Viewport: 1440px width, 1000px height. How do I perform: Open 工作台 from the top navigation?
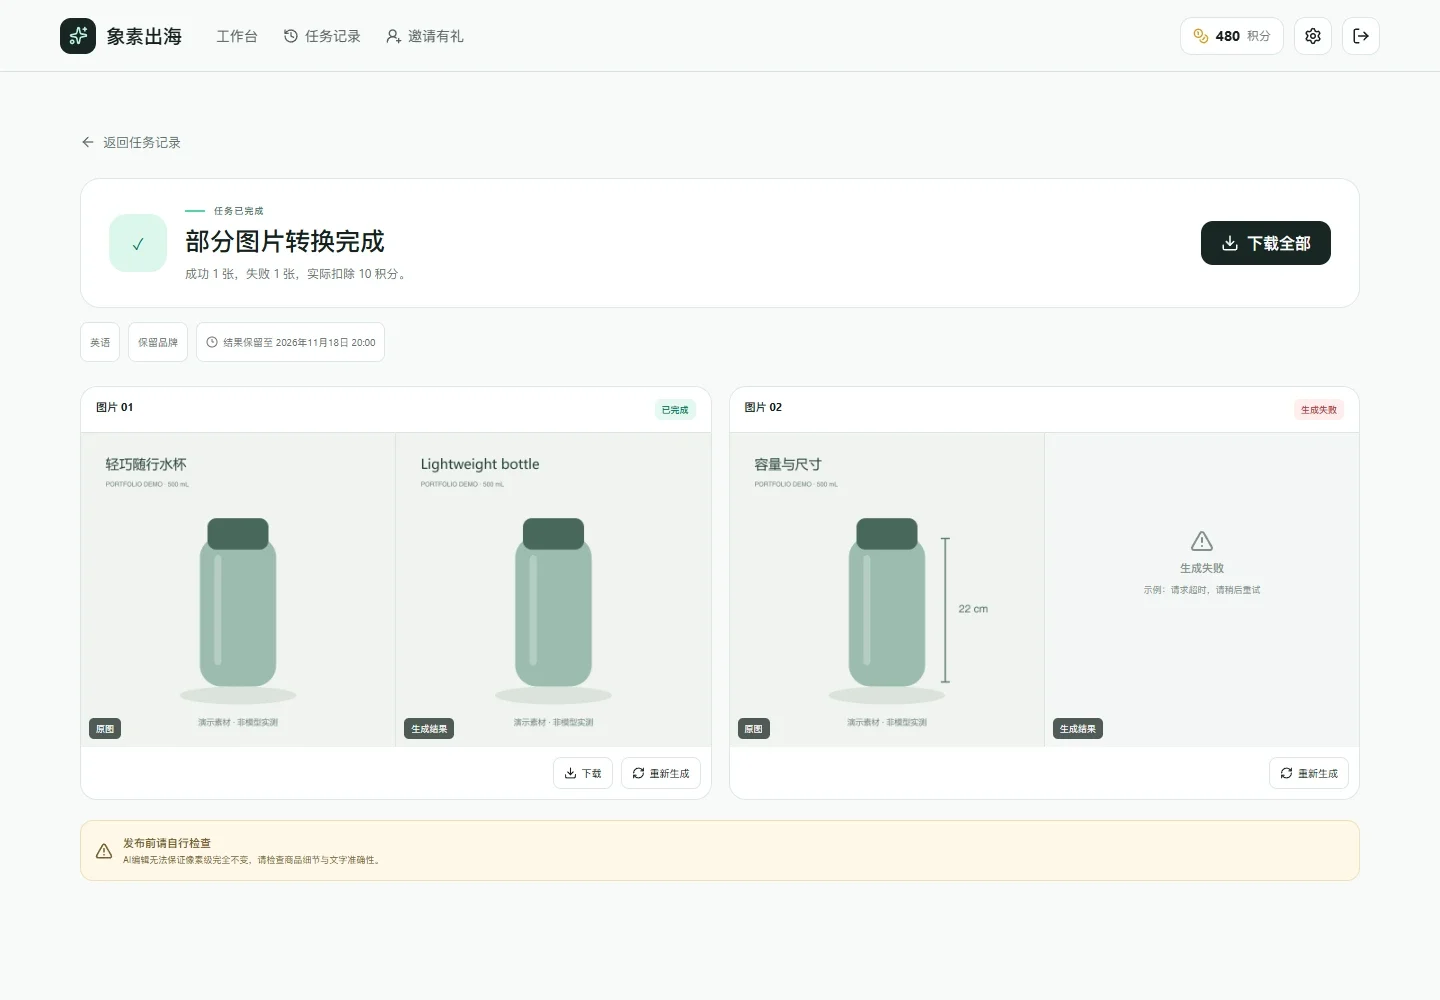(x=237, y=36)
